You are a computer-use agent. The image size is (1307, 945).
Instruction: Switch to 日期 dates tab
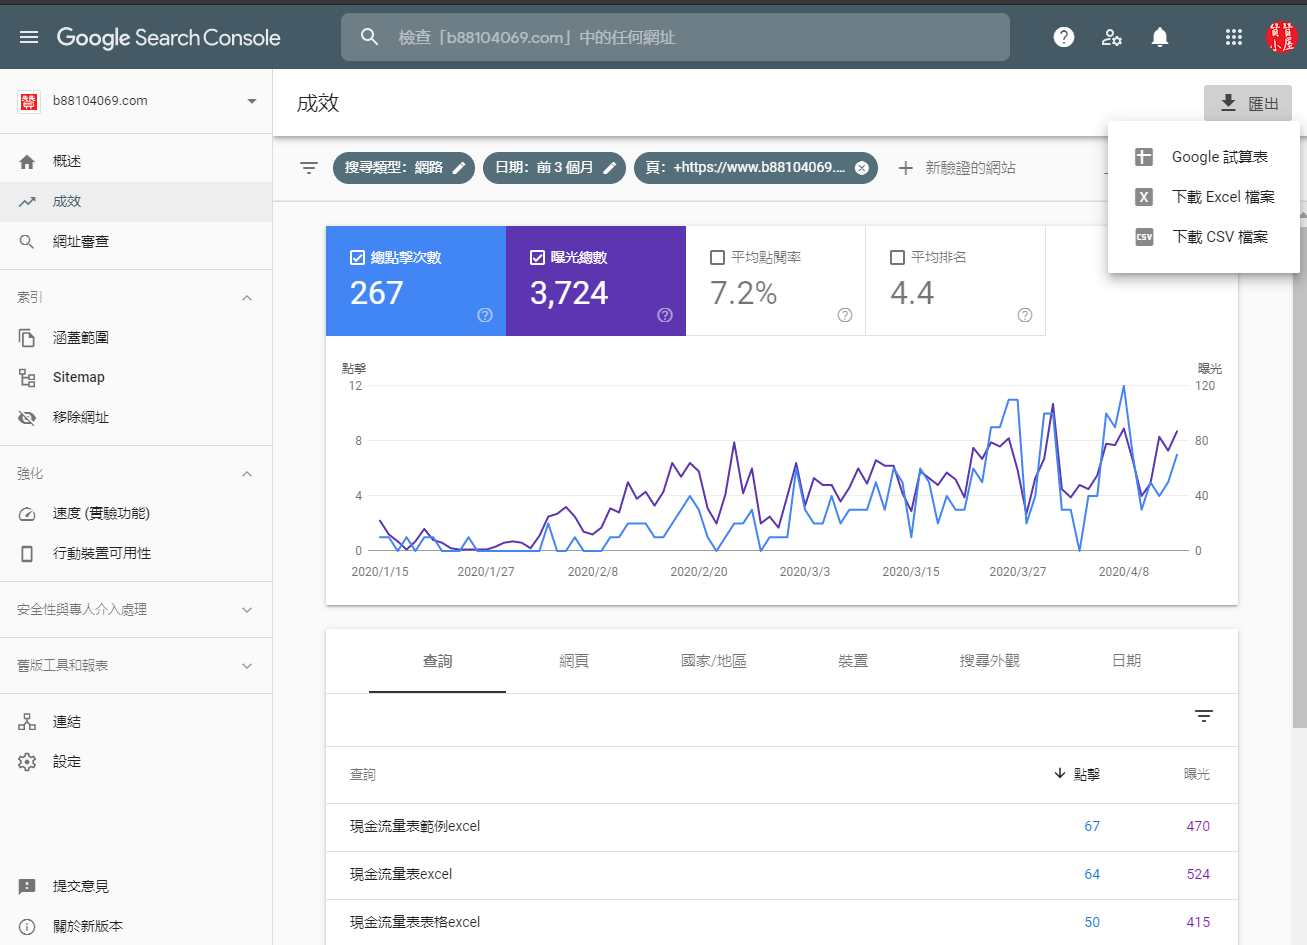[x=1126, y=661]
